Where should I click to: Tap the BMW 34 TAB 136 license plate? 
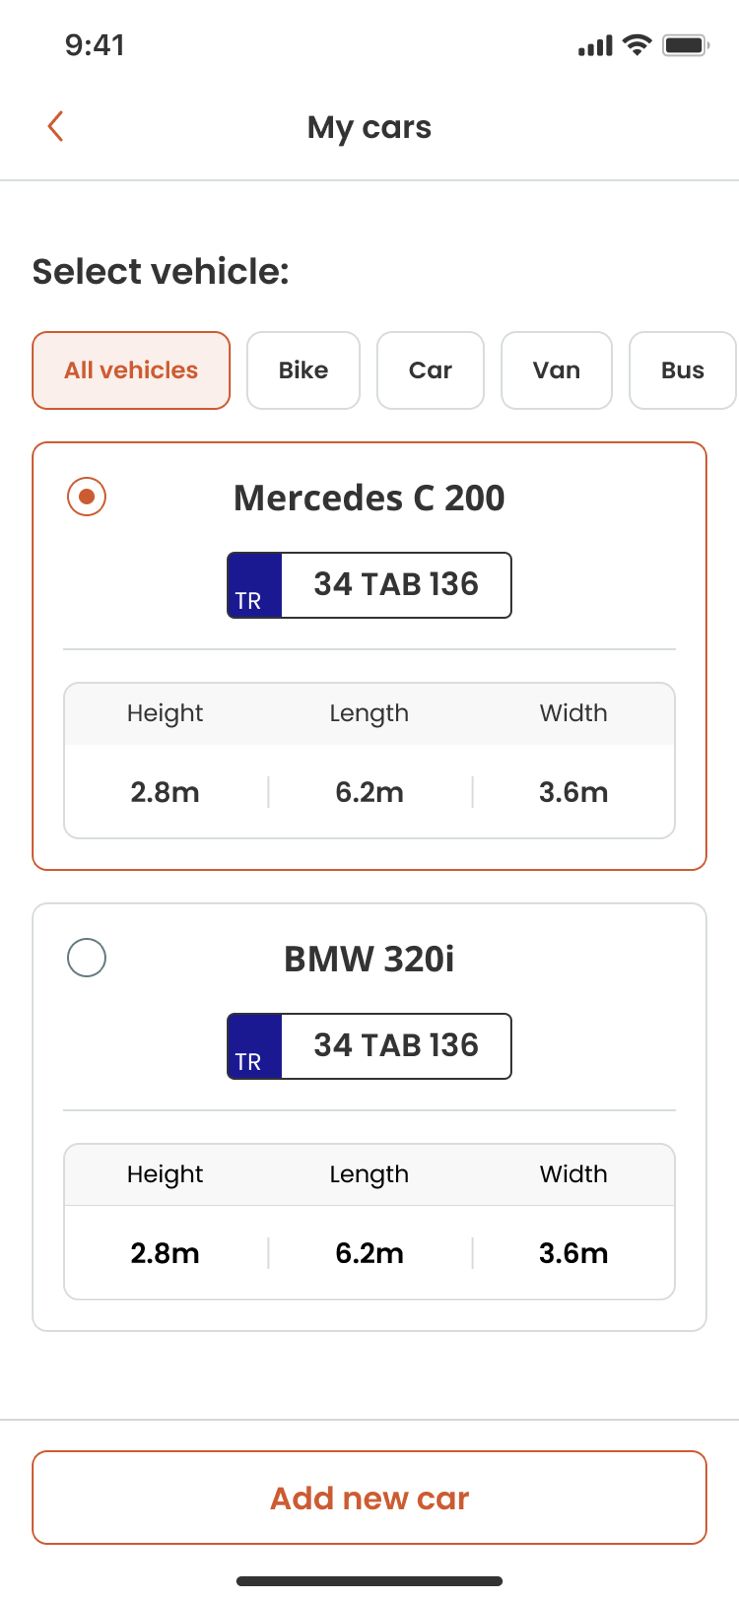396,1046
